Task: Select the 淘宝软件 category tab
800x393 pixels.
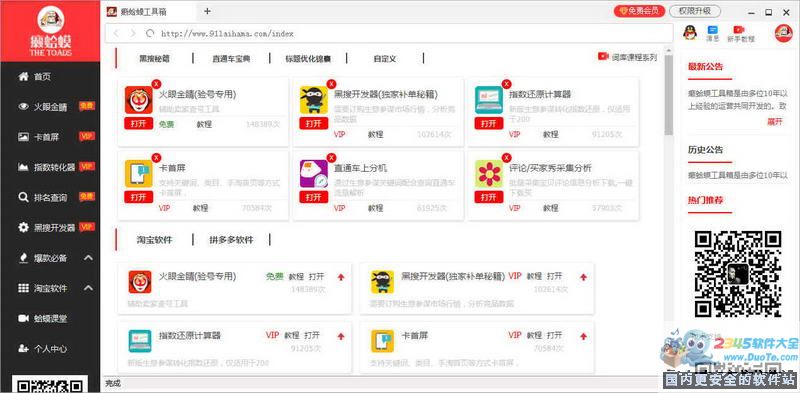Action: point(154,240)
